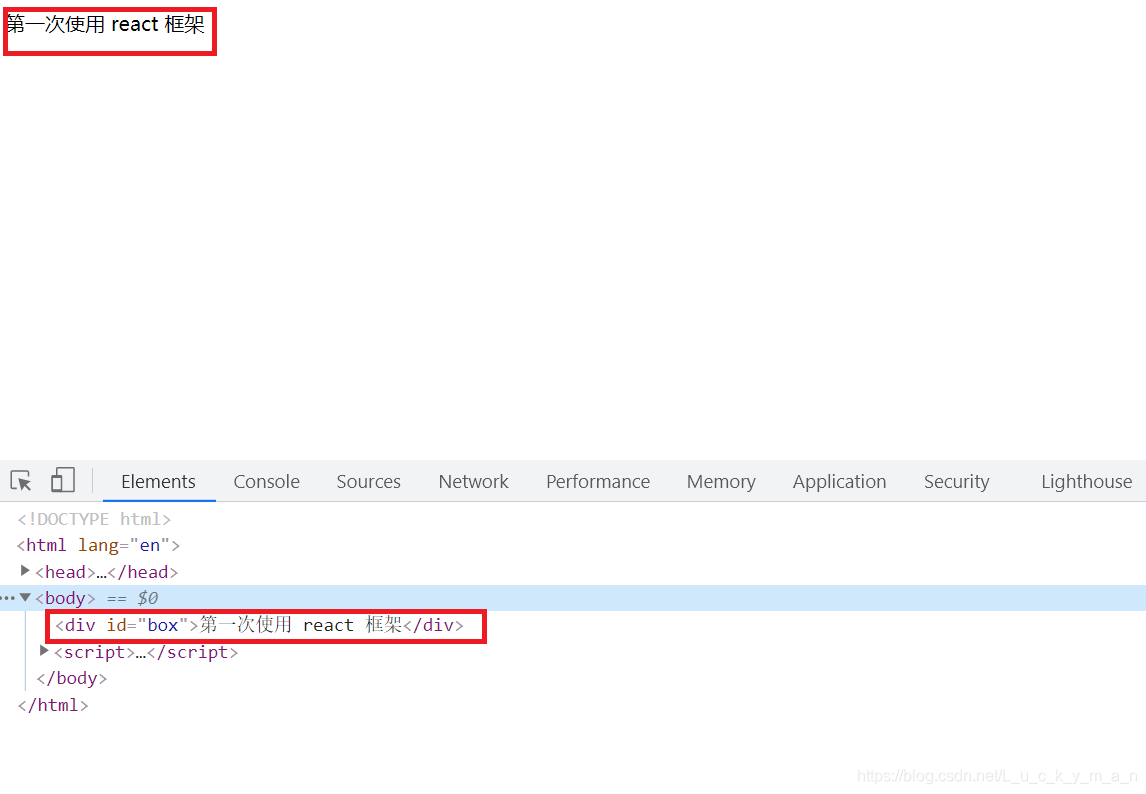1146x794 pixels.
Task: Switch to the Memory tab
Action: [721, 482]
